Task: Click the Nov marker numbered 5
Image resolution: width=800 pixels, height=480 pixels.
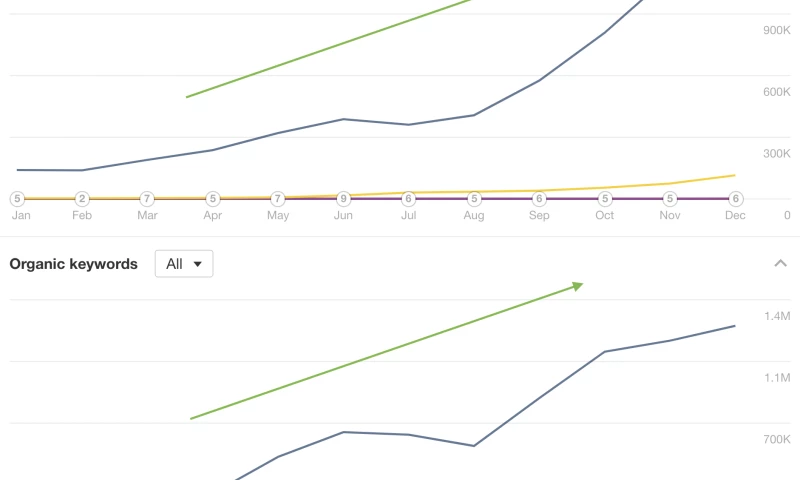Action: [x=670, y=198]
